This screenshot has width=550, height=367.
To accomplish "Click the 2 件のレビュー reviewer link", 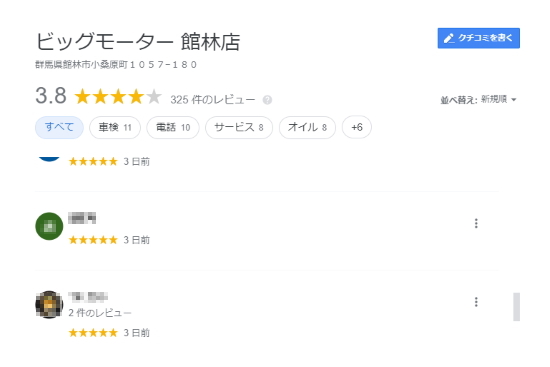I will [100, 313].
